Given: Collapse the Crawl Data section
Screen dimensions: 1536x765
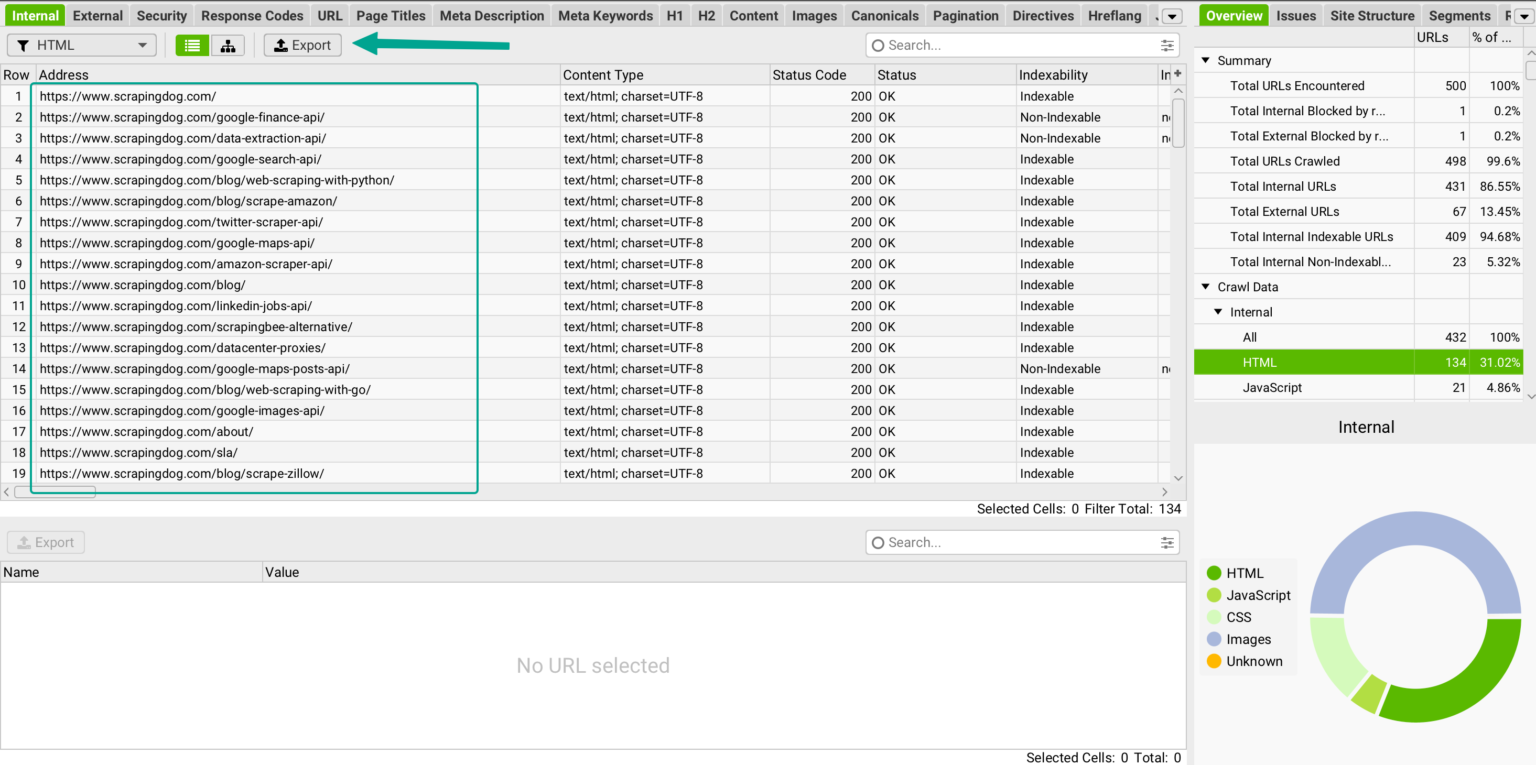Looking at the screenshot, I should point(1205,287).
